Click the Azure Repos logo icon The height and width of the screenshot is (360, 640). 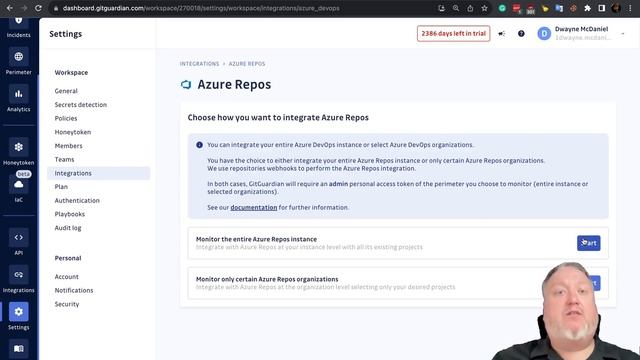click(x=186, y=84)
